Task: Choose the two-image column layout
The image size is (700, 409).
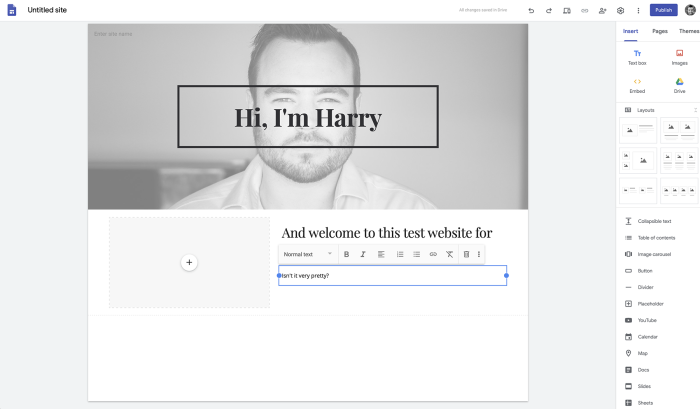Action: (x=679, y=130)
